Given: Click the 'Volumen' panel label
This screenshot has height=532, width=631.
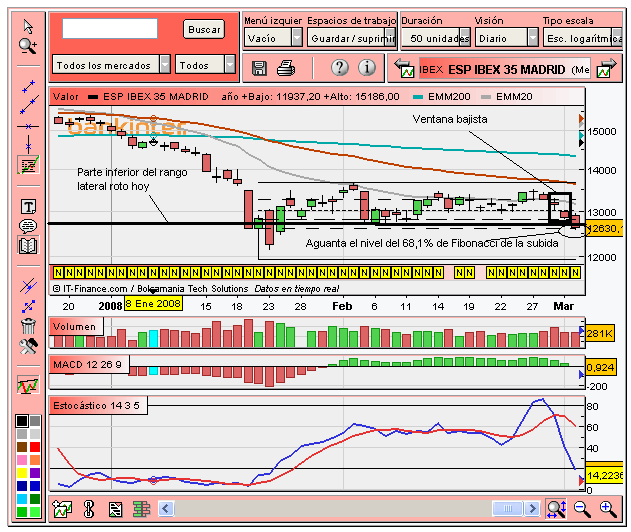Looking at the screenshot, I should [x=74, y=326].
